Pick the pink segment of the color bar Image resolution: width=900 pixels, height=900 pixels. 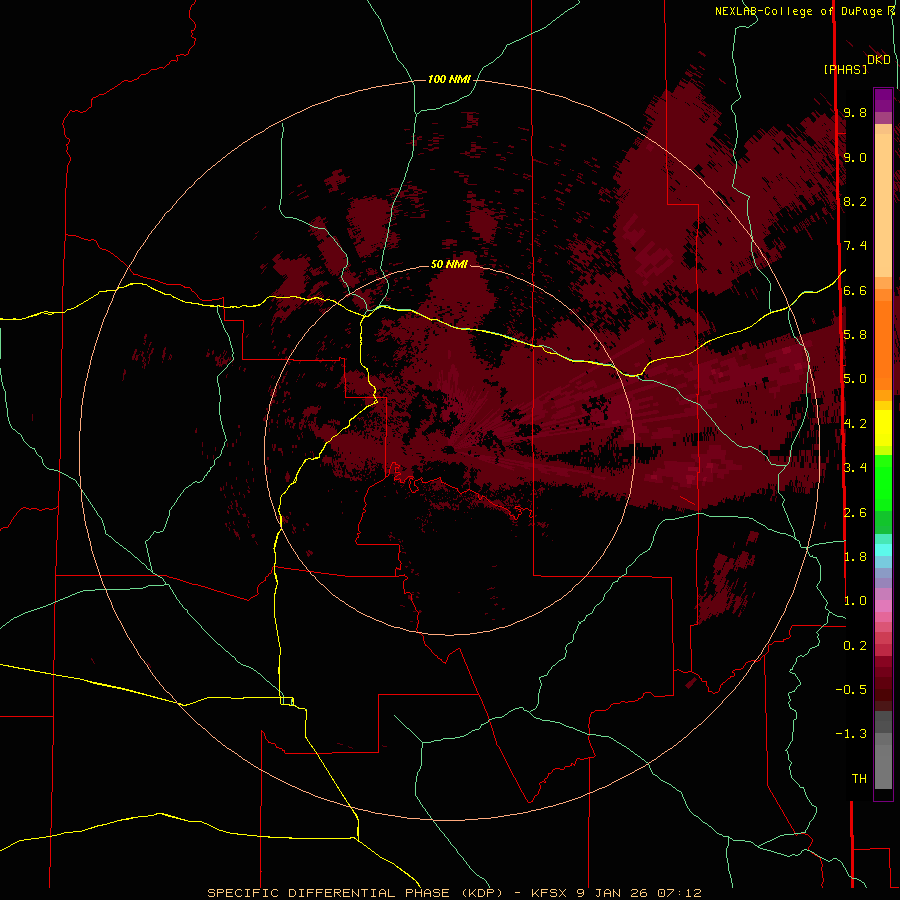point(883,606)
